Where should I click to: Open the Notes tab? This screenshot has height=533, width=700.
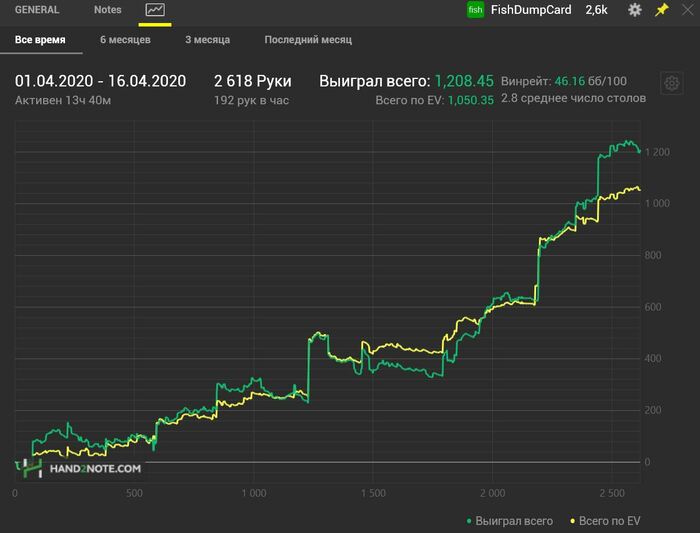(x=108, y=10)
